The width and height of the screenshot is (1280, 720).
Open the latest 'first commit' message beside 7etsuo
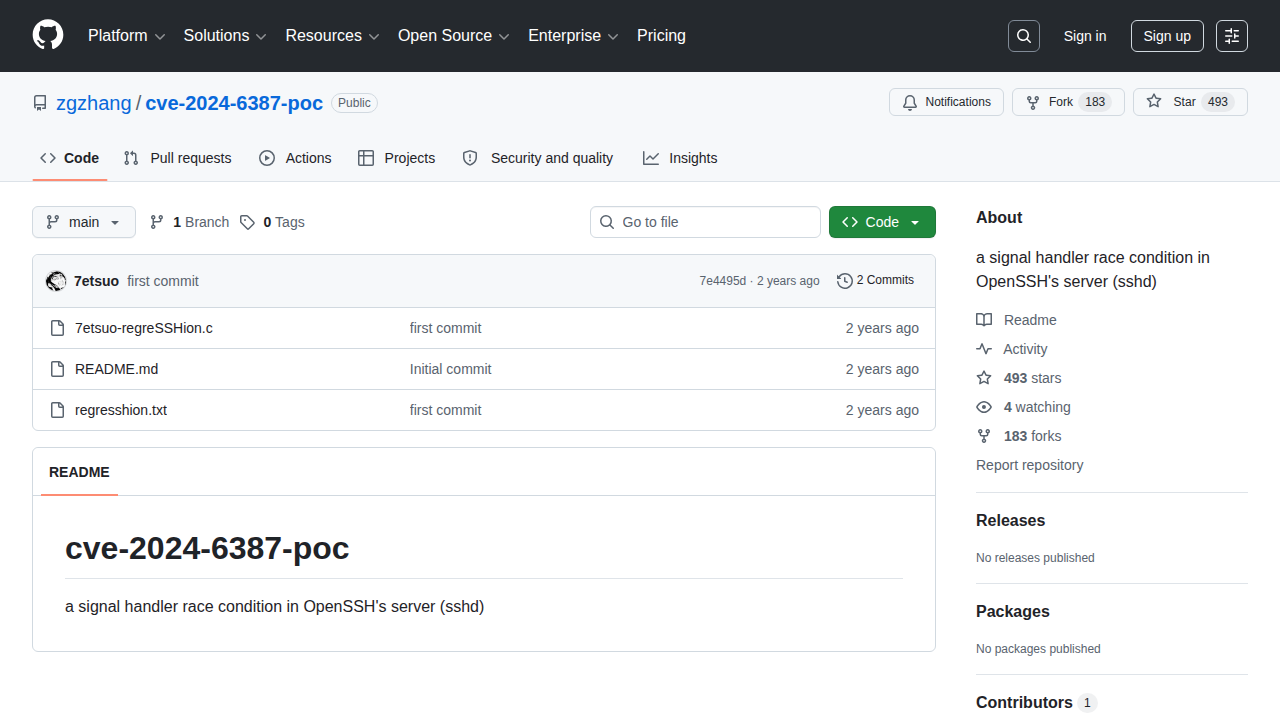tap(163, 281)
